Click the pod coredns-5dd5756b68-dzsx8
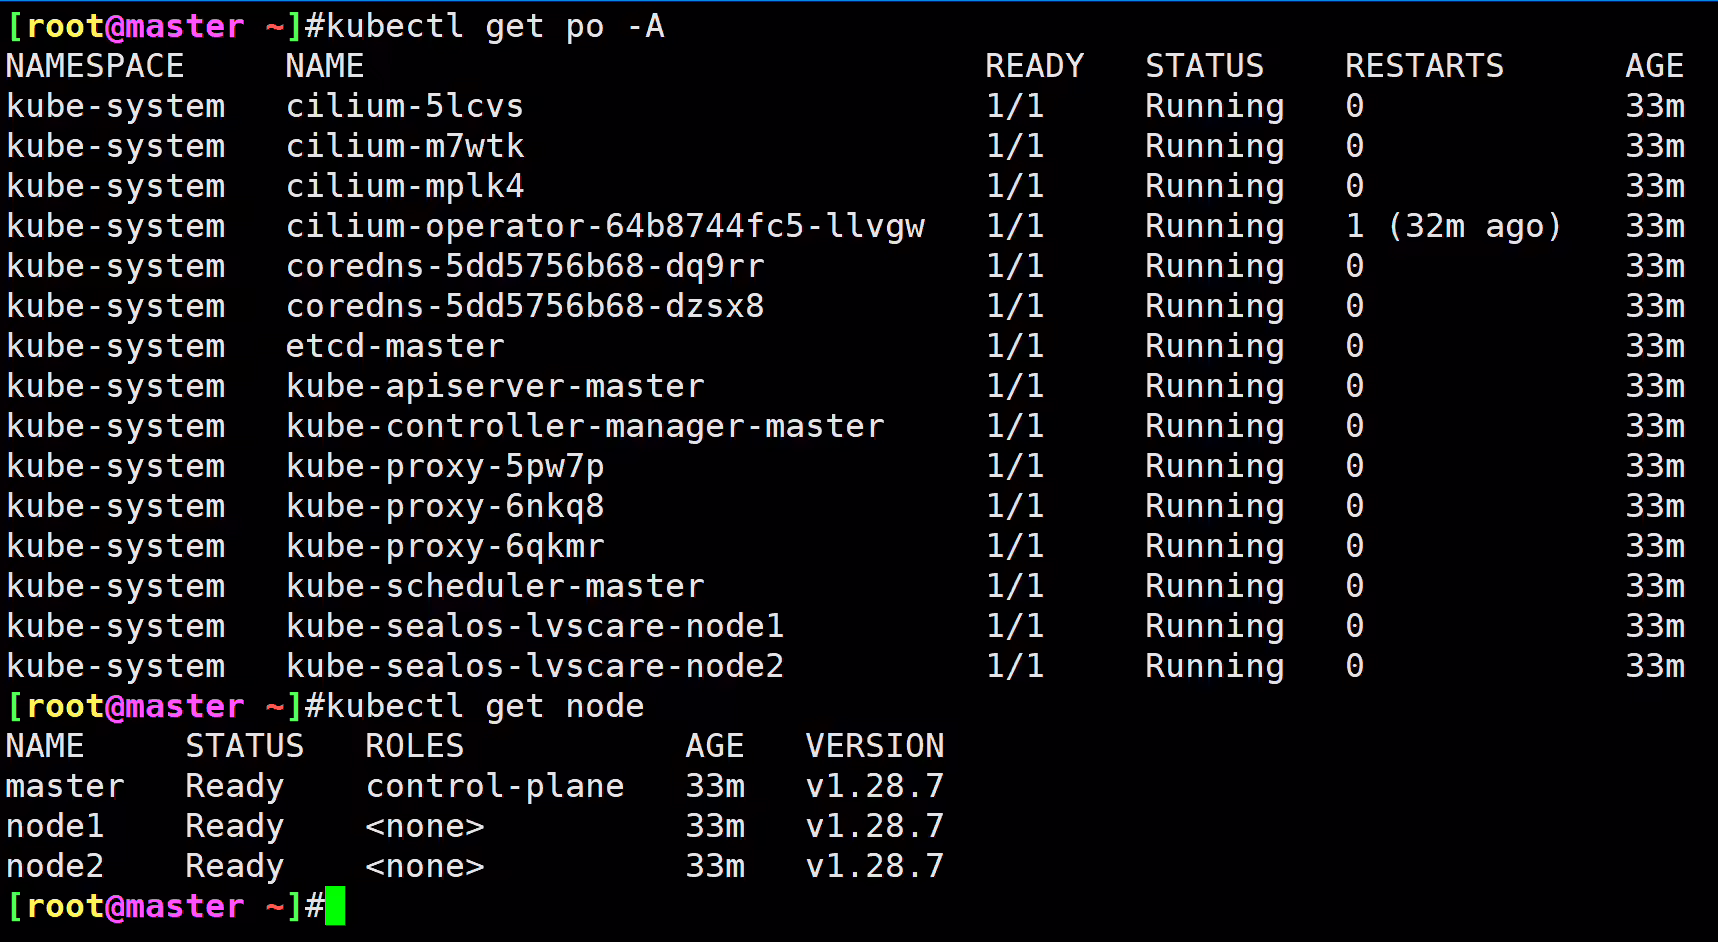1718x942 pixels. pyautogui.click(x=525, y=306)
